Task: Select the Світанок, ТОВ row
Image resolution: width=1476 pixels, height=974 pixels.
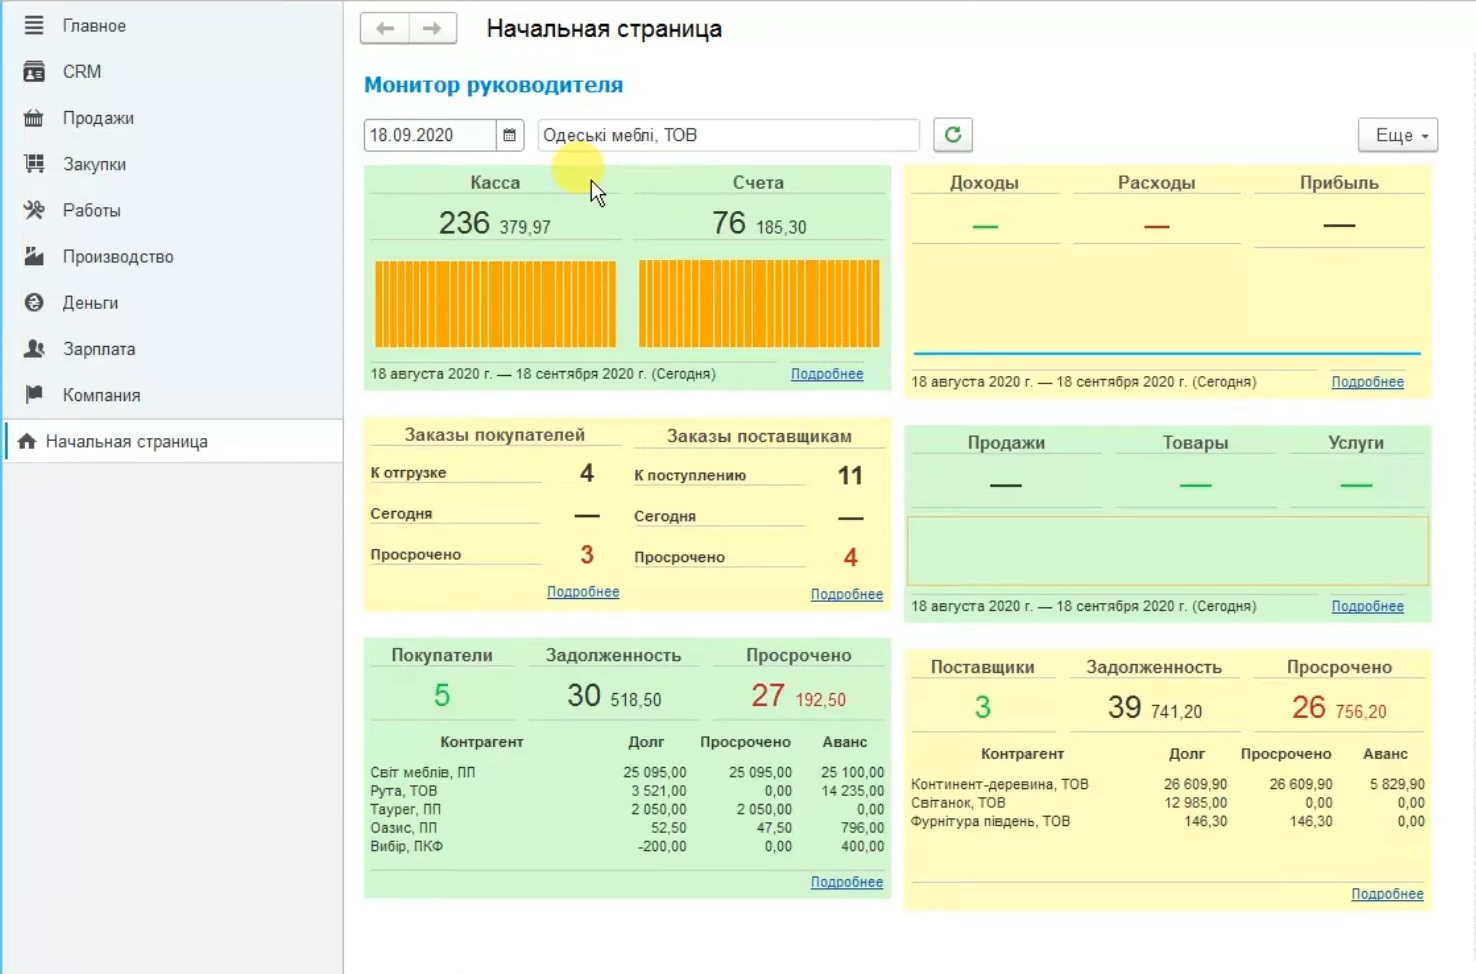Action: pos(1167,802)
